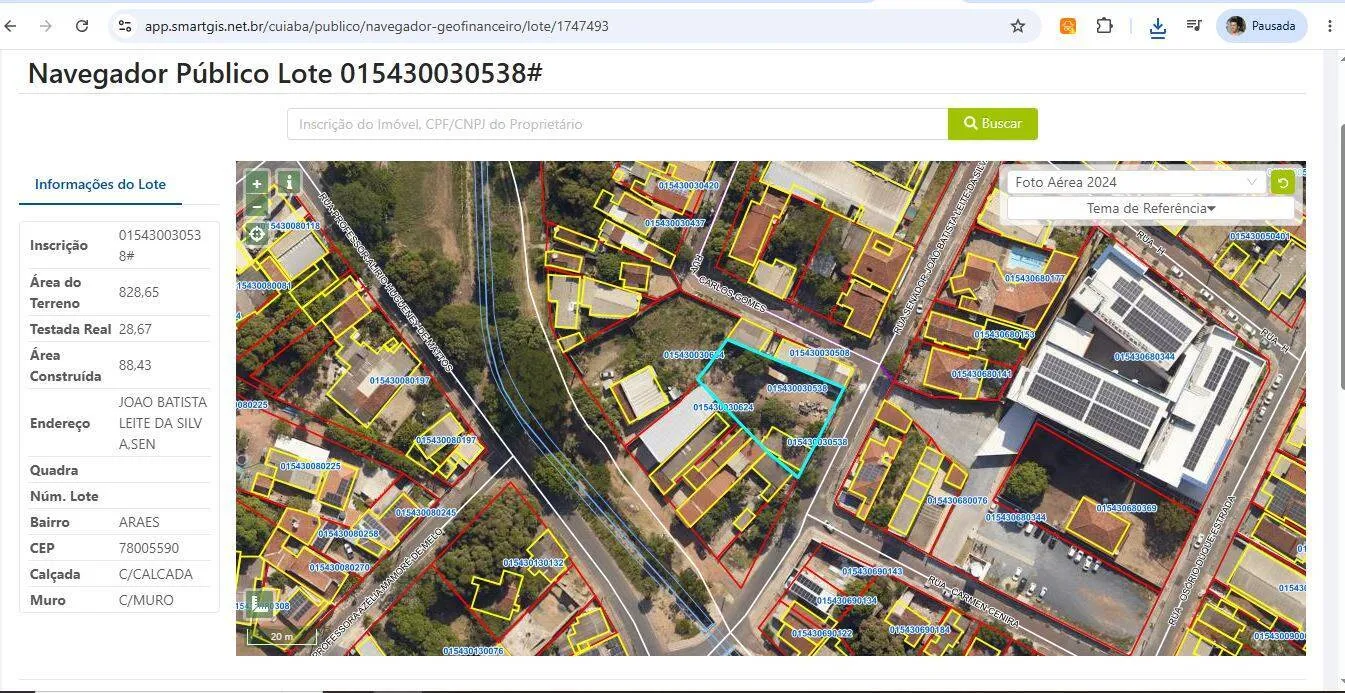
Task: Activate the map info tool
Action: coord(288,182)
